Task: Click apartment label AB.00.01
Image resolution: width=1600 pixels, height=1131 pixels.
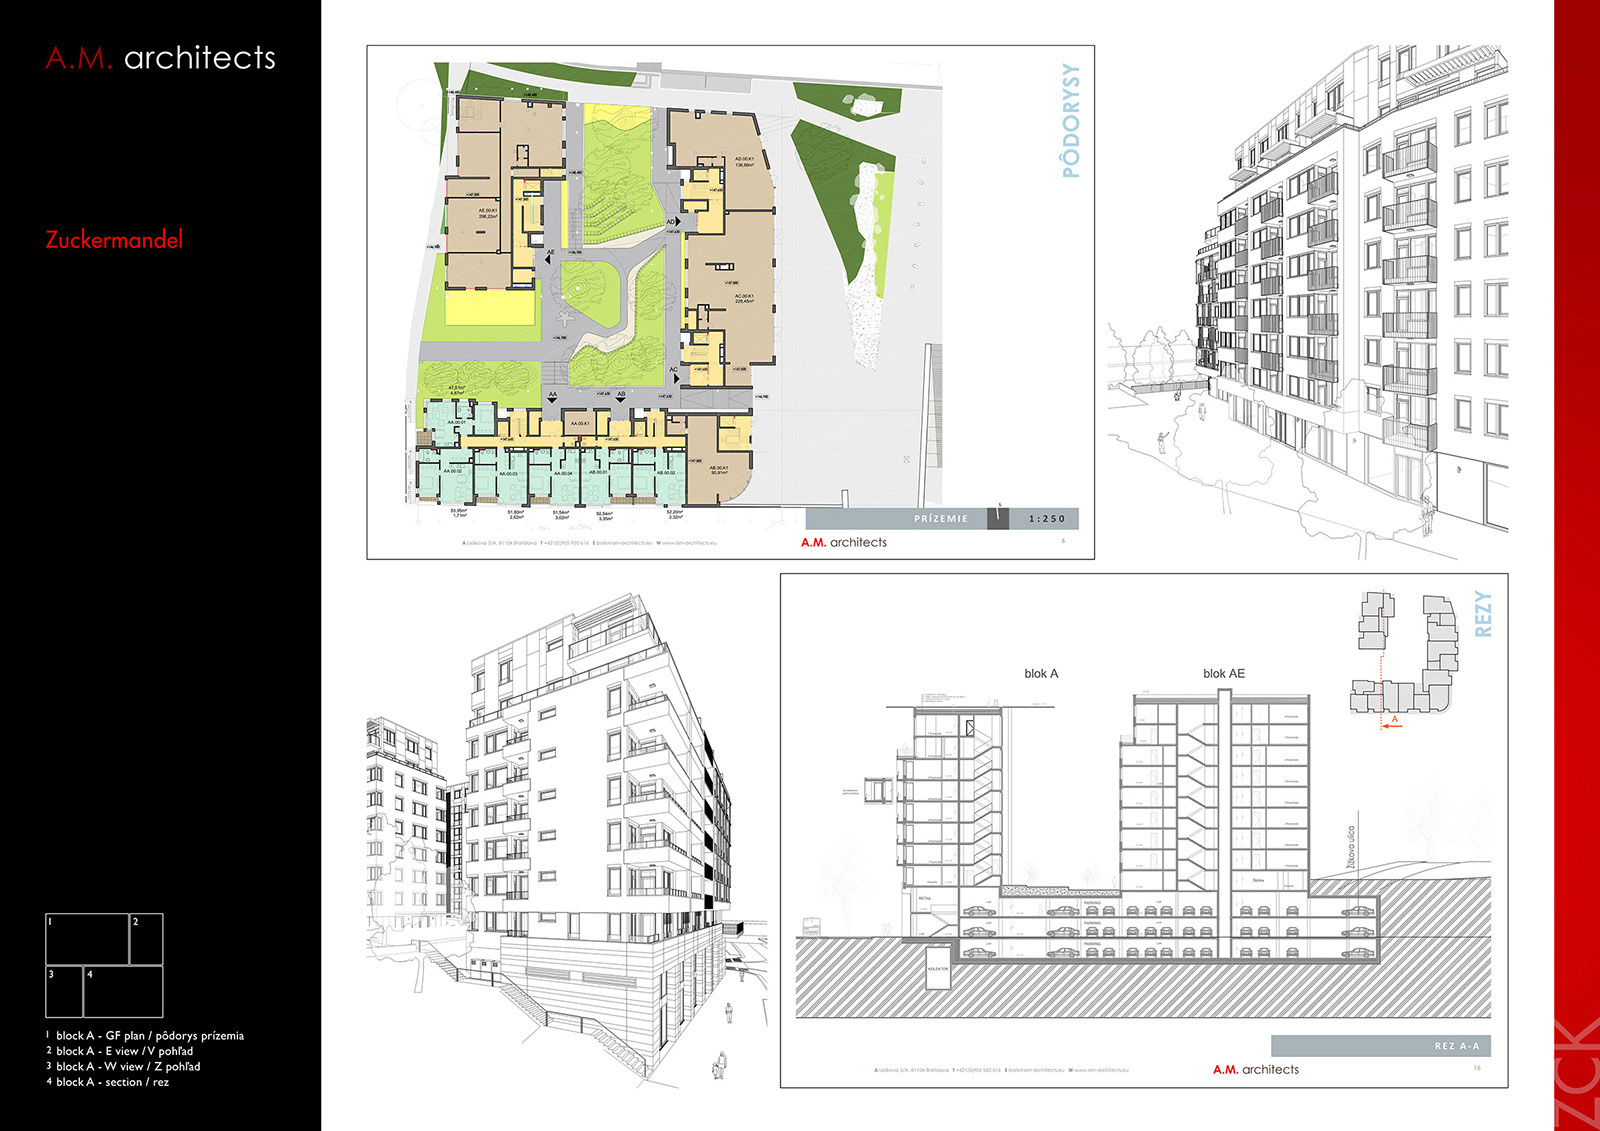Action: (x=598, y=473)
